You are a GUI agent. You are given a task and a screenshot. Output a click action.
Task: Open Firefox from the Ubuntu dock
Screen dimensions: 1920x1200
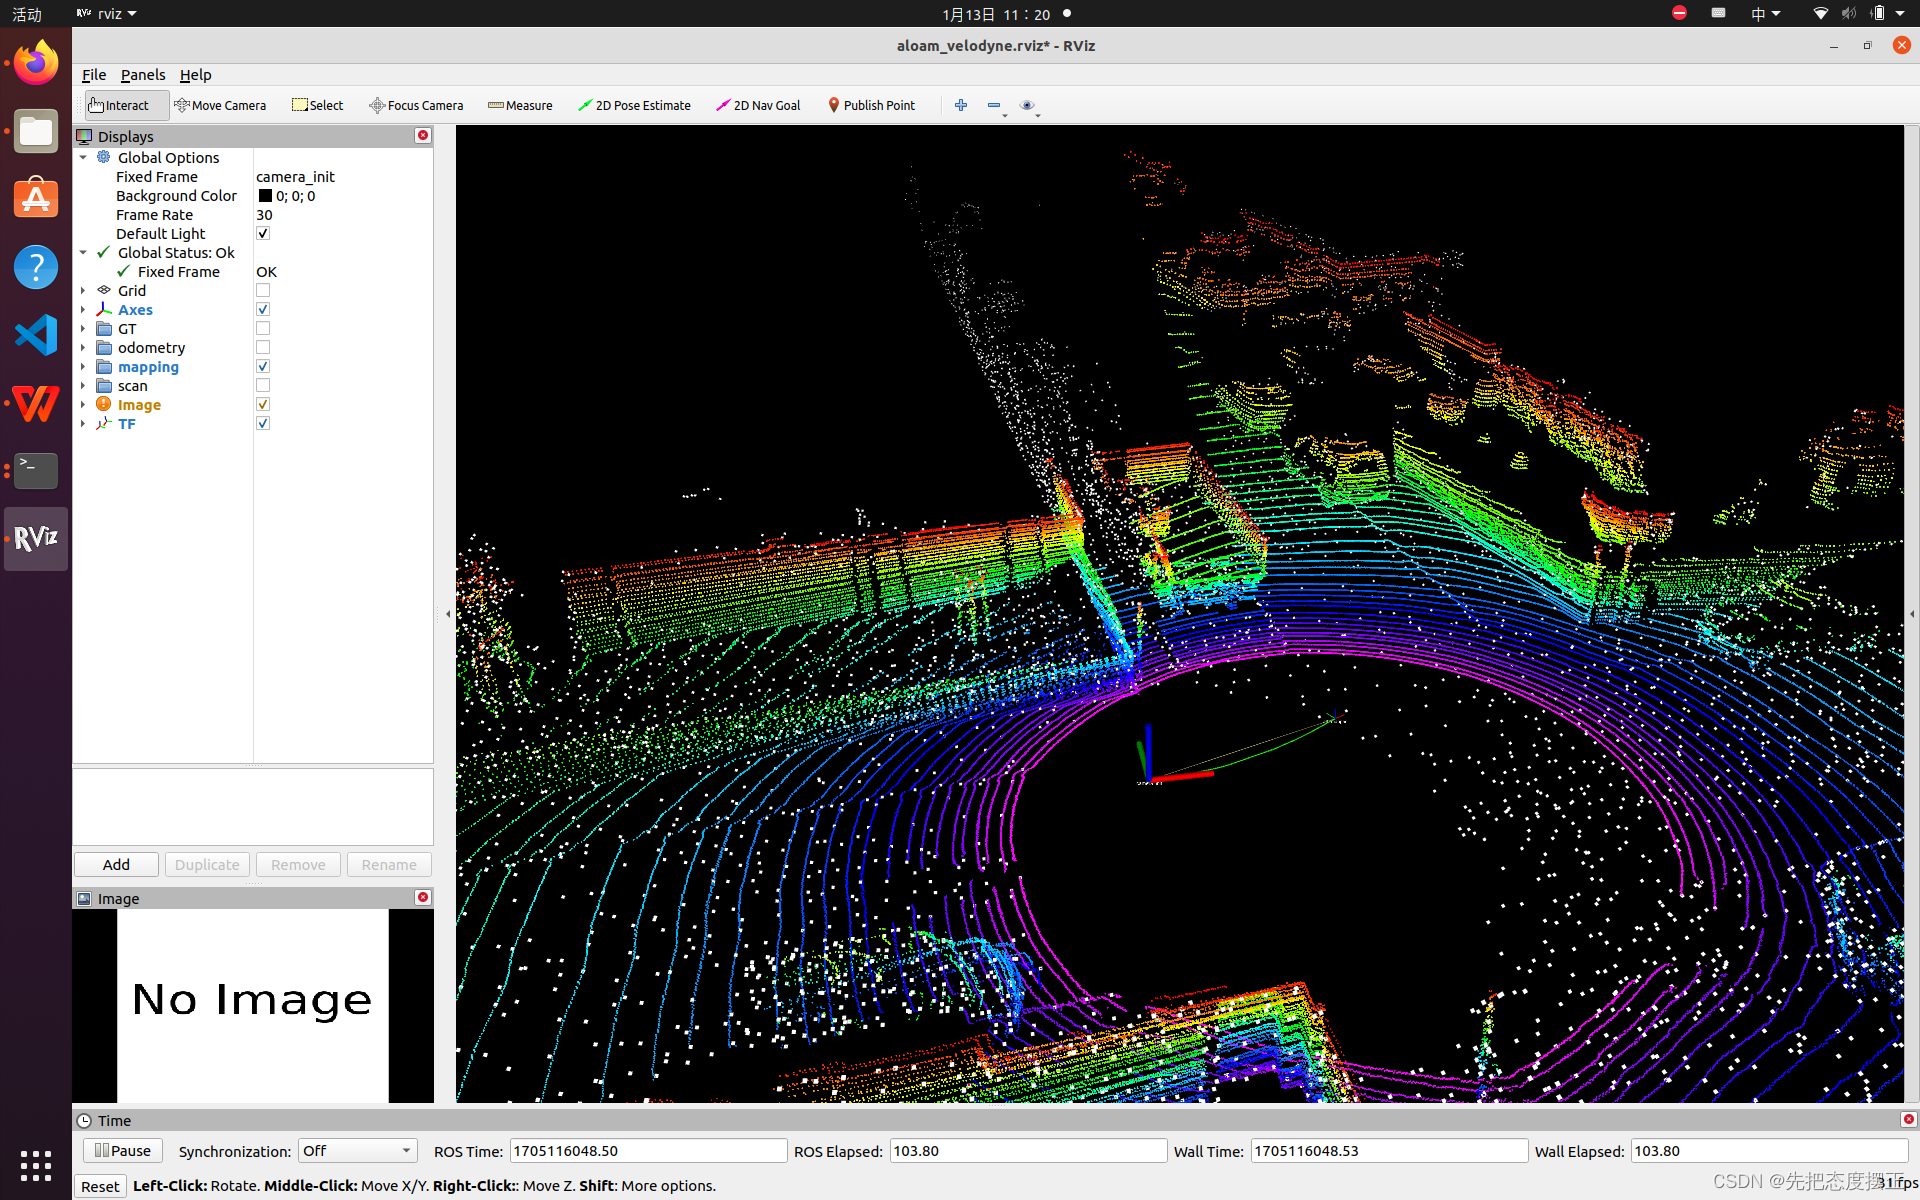(x=36, y=64)
